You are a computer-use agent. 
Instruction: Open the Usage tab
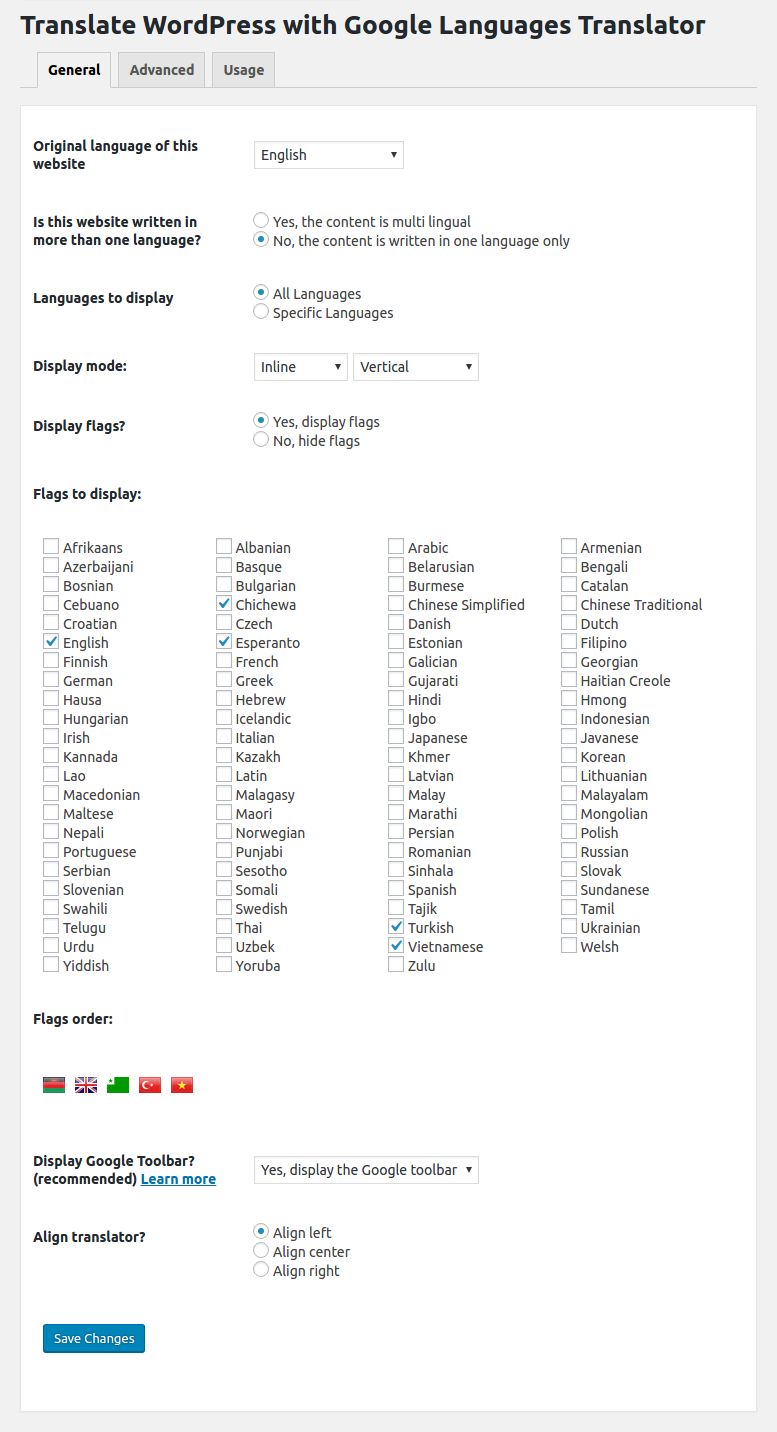(x=244, y=70)
